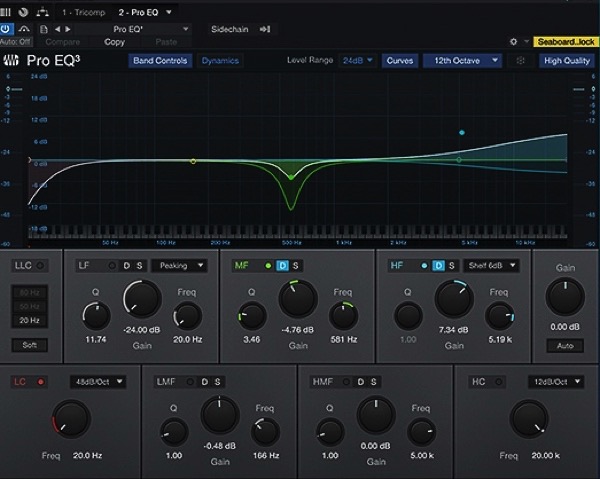Toggle High Quality mode

click(566, 60)
